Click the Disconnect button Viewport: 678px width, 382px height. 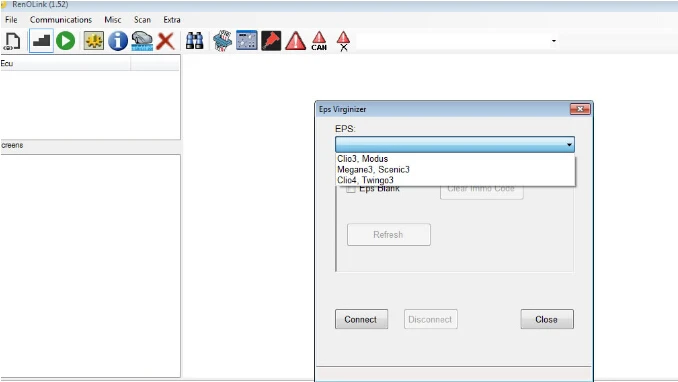point(430,319)
